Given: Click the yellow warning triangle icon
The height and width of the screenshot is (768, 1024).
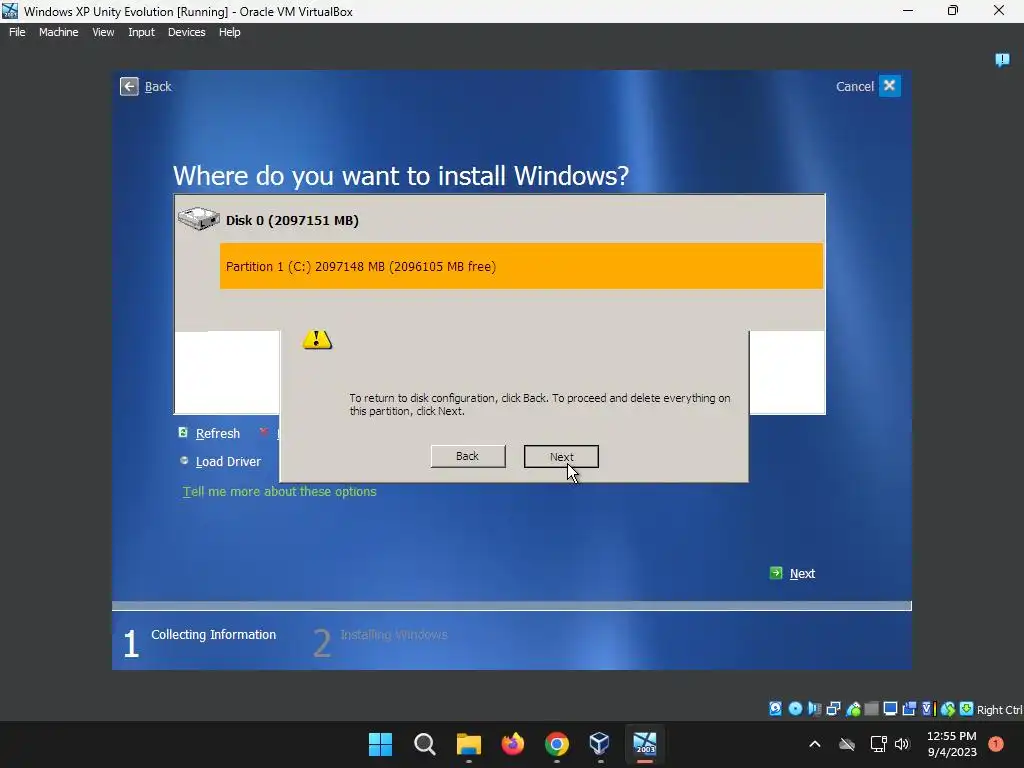Looking at the screenshot, I should click(317, 339).
